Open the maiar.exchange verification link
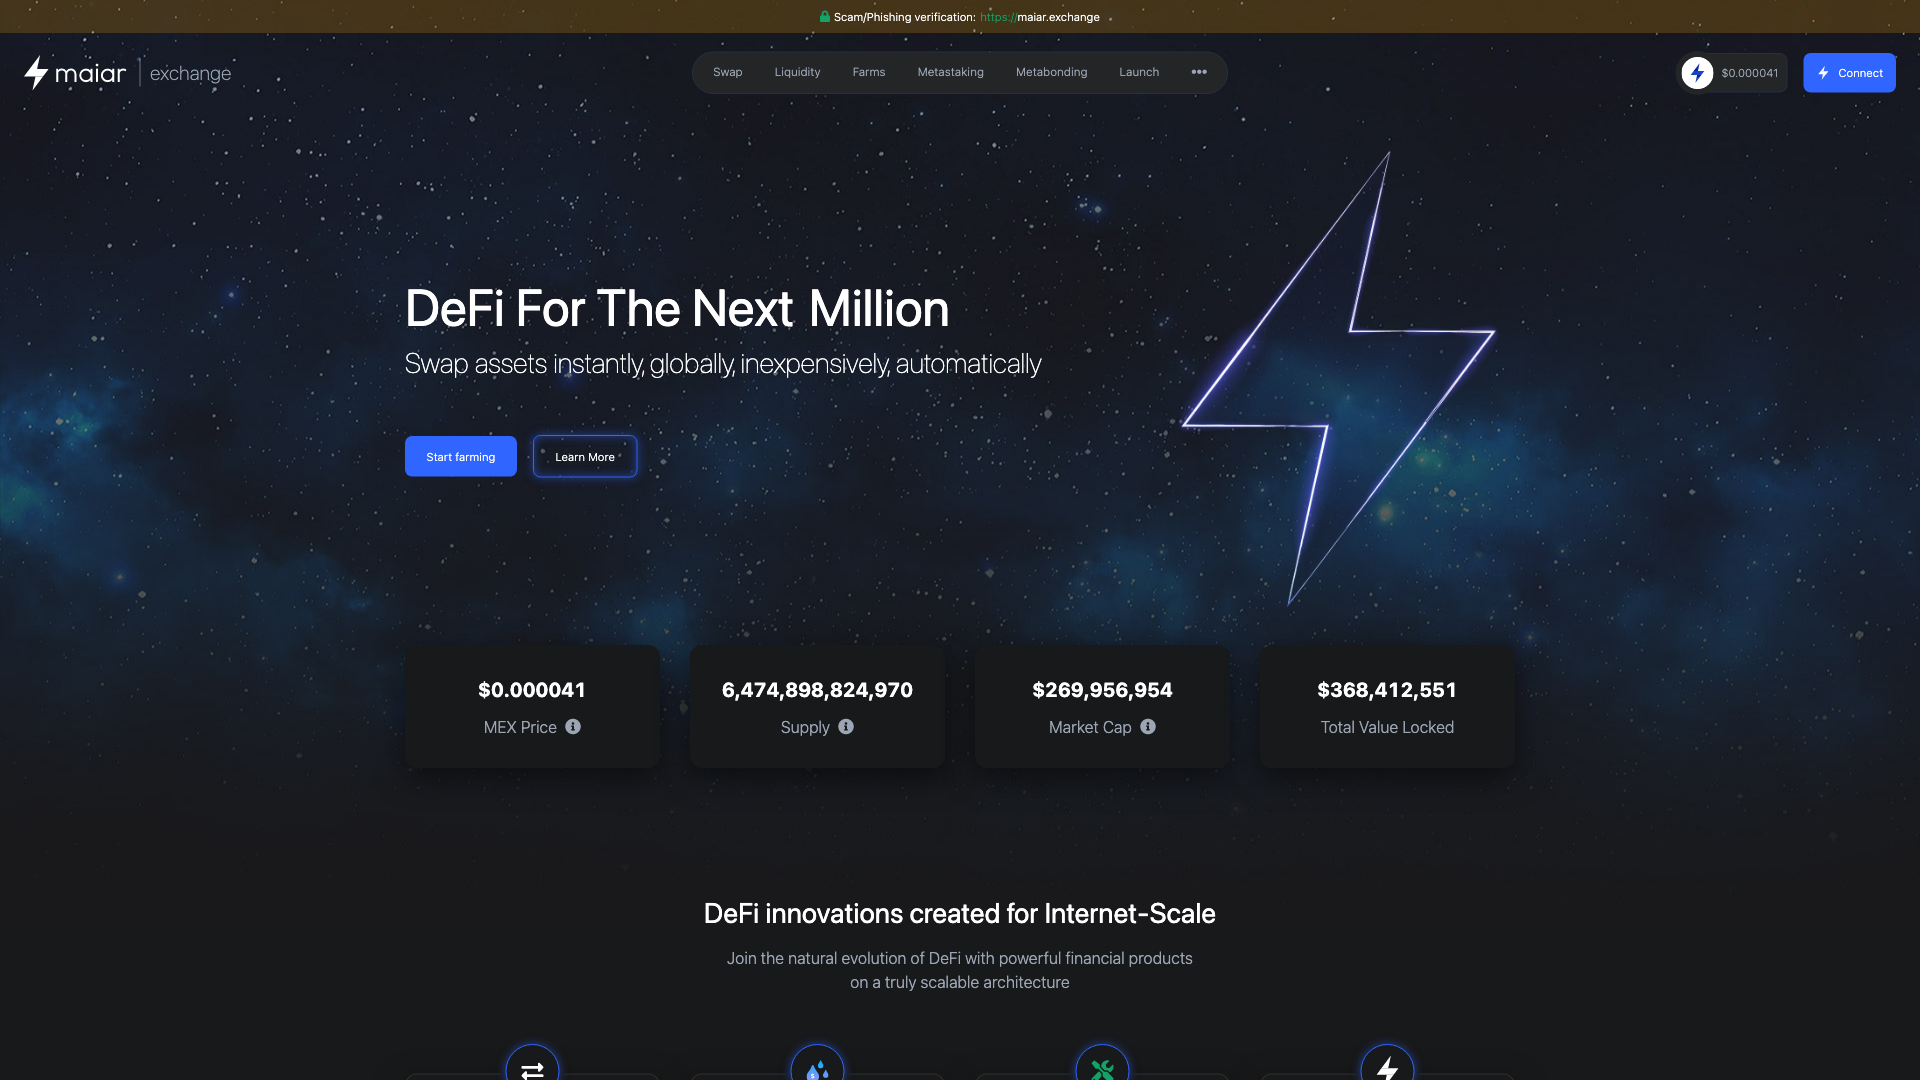Screen dimensions: 1920x1080 tap(1040, 17)
